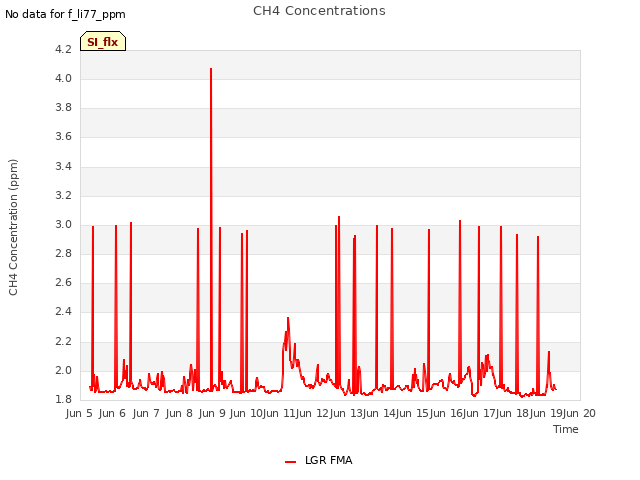Click the LGR FMA legend entry
640x480 pixels.
tap(318, 460)
